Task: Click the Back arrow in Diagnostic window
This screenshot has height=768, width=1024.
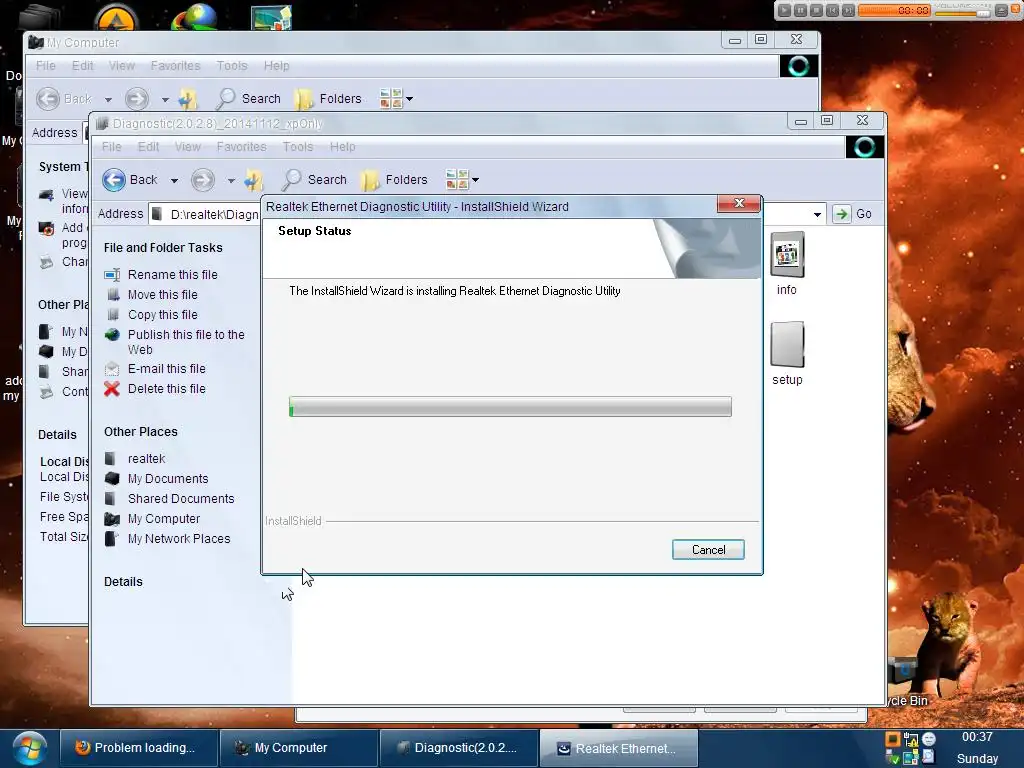Action: tap(114, 180)
